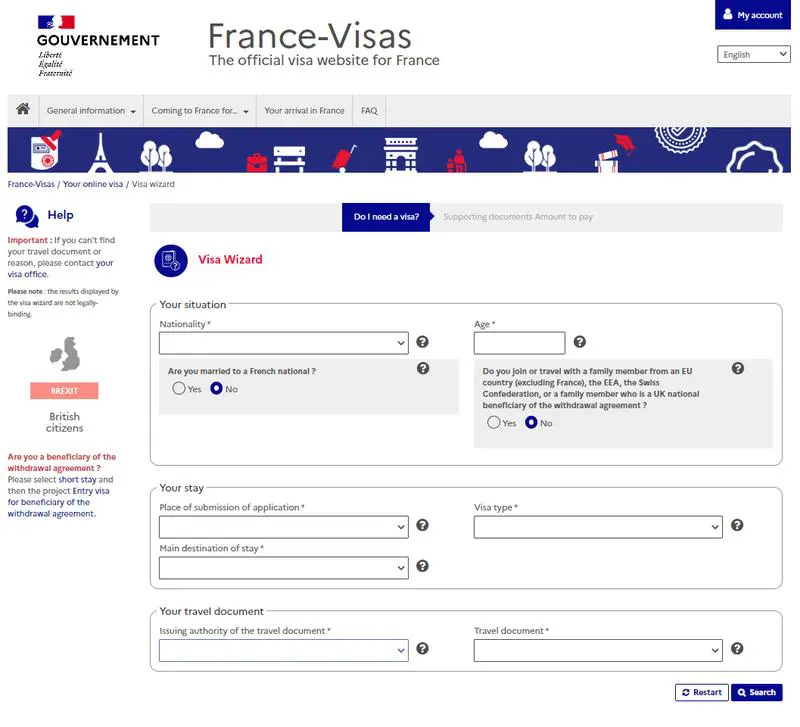Image resolution: width=800 pixels, height=727 pixels.
Task: Open the FAQ menu item
Action: click(369, 111)
